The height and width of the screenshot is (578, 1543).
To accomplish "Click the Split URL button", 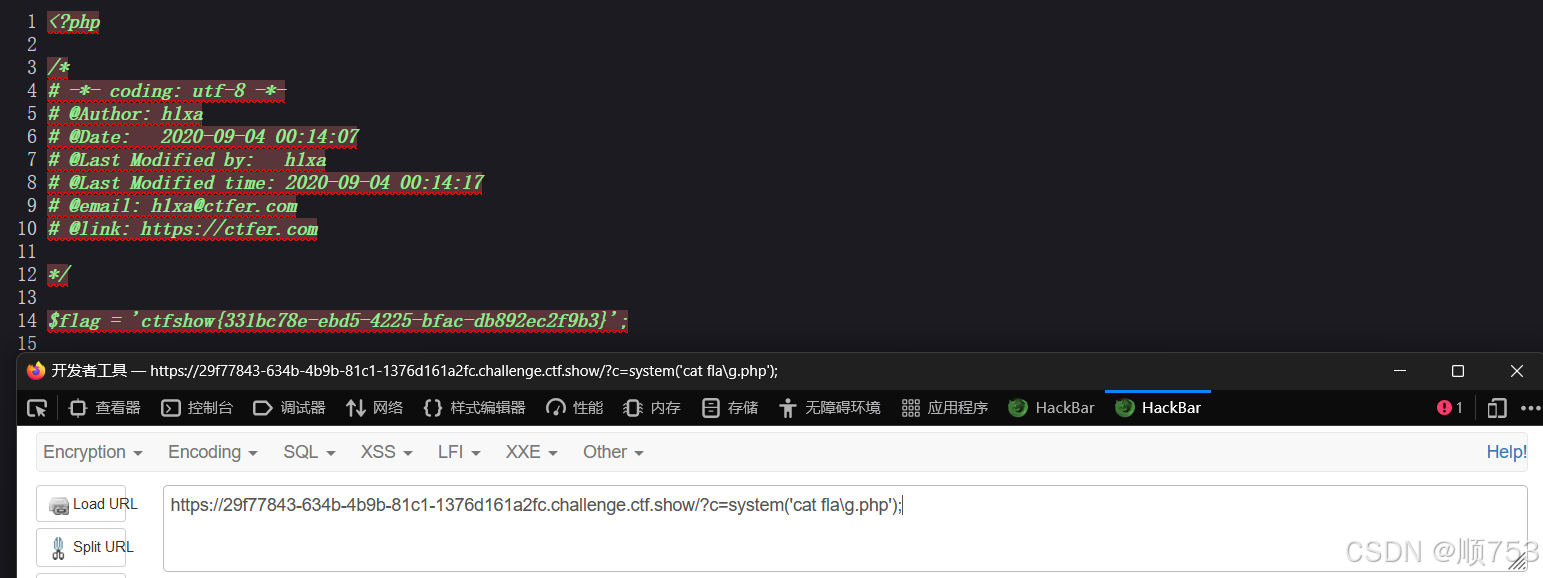I will click(x=81, y=547).
